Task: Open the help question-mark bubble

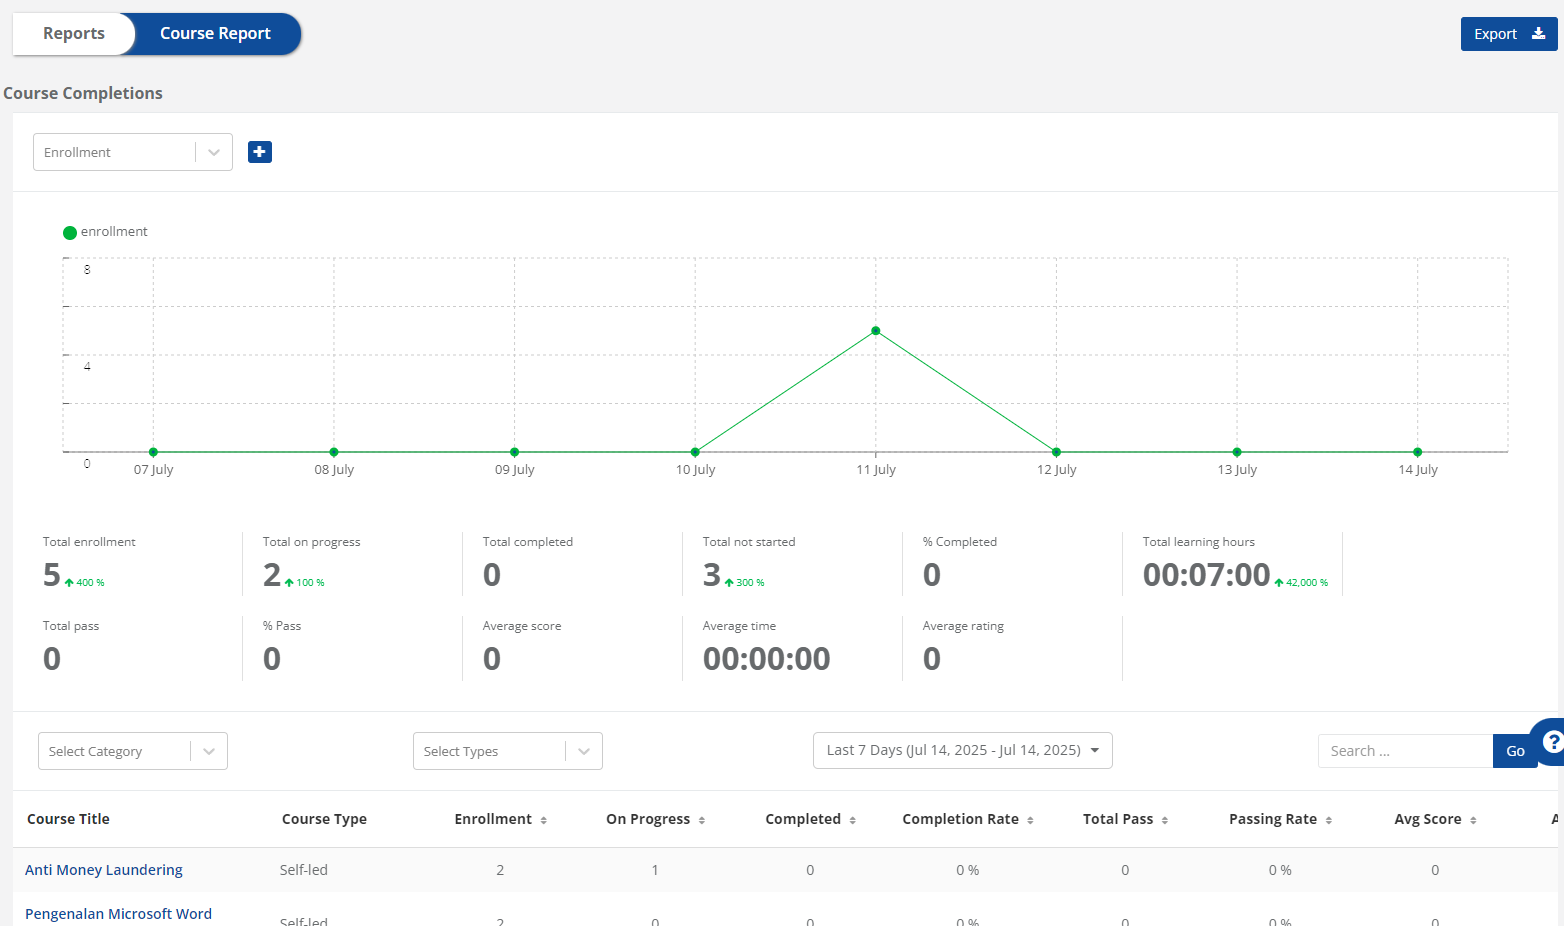Action: pyautogui.click(x=1552, y=742)
